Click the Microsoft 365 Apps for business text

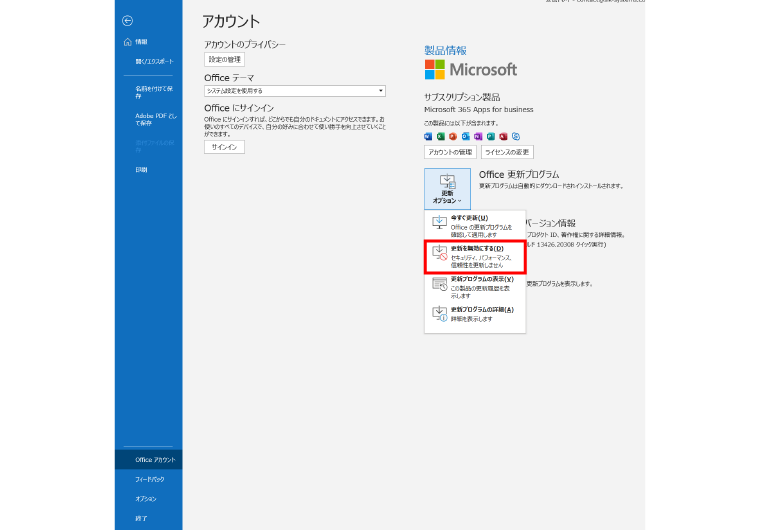(479, 110)
